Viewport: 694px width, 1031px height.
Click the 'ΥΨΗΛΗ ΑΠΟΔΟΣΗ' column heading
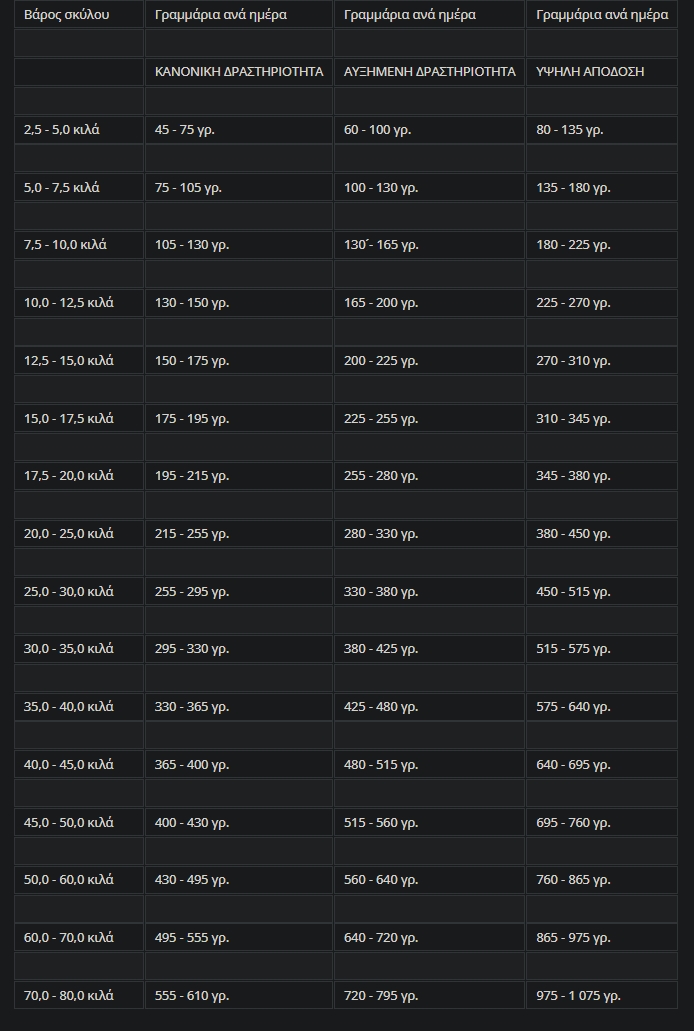pos(602,72)
